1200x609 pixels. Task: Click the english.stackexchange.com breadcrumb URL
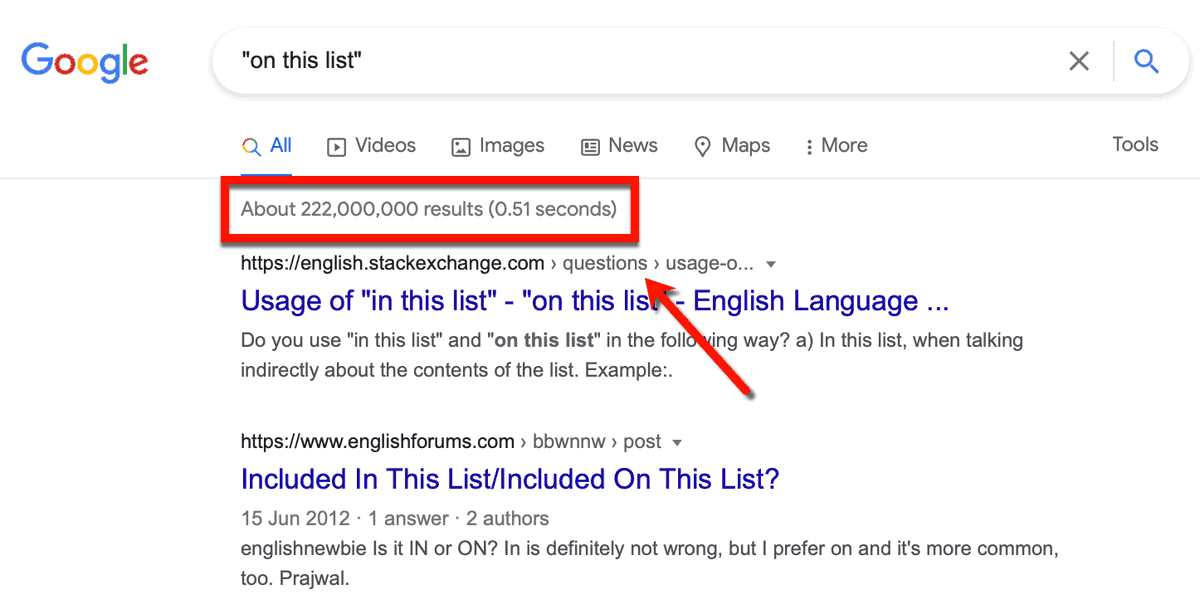(x=392, y=263)
